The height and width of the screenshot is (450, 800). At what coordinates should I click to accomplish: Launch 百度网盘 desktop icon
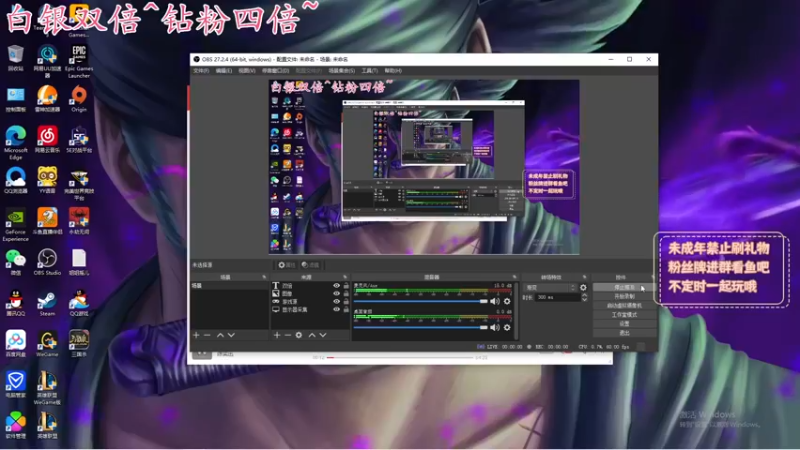coord(15,343)
